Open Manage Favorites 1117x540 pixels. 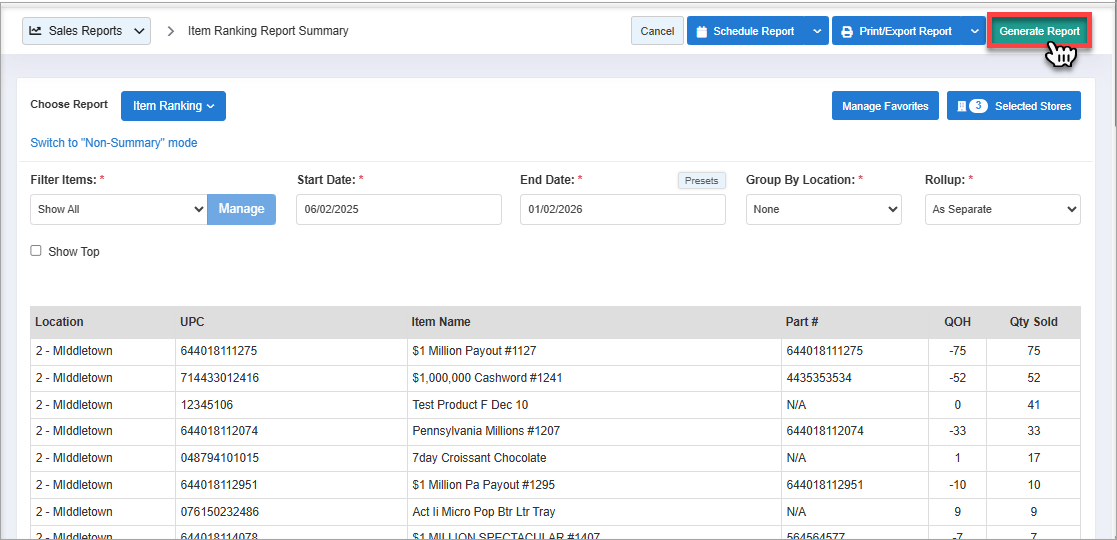pyautogui.click(x=885, y=106)
